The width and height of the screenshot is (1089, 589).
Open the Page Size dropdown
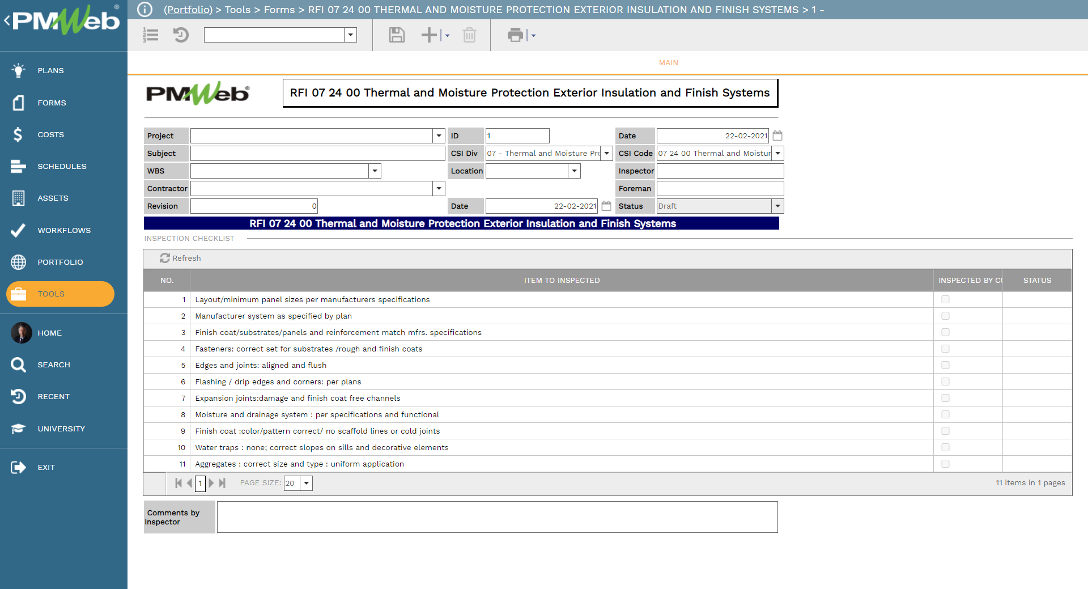point(307,483)
